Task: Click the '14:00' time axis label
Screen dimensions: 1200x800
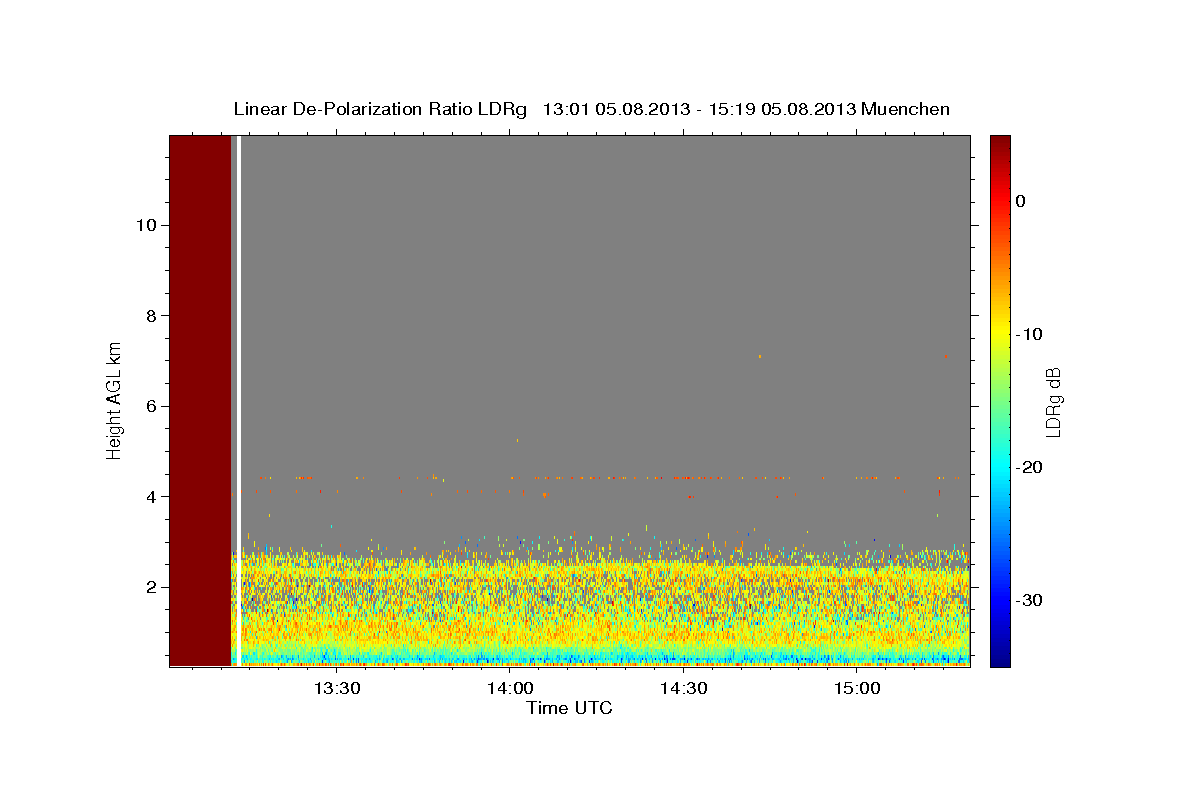Action: point(510,689)
